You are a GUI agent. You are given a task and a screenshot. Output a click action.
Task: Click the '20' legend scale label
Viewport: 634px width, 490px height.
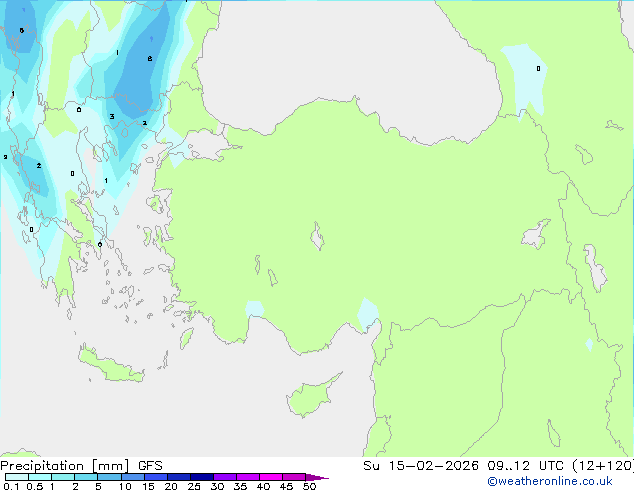(x=171, y=486)
